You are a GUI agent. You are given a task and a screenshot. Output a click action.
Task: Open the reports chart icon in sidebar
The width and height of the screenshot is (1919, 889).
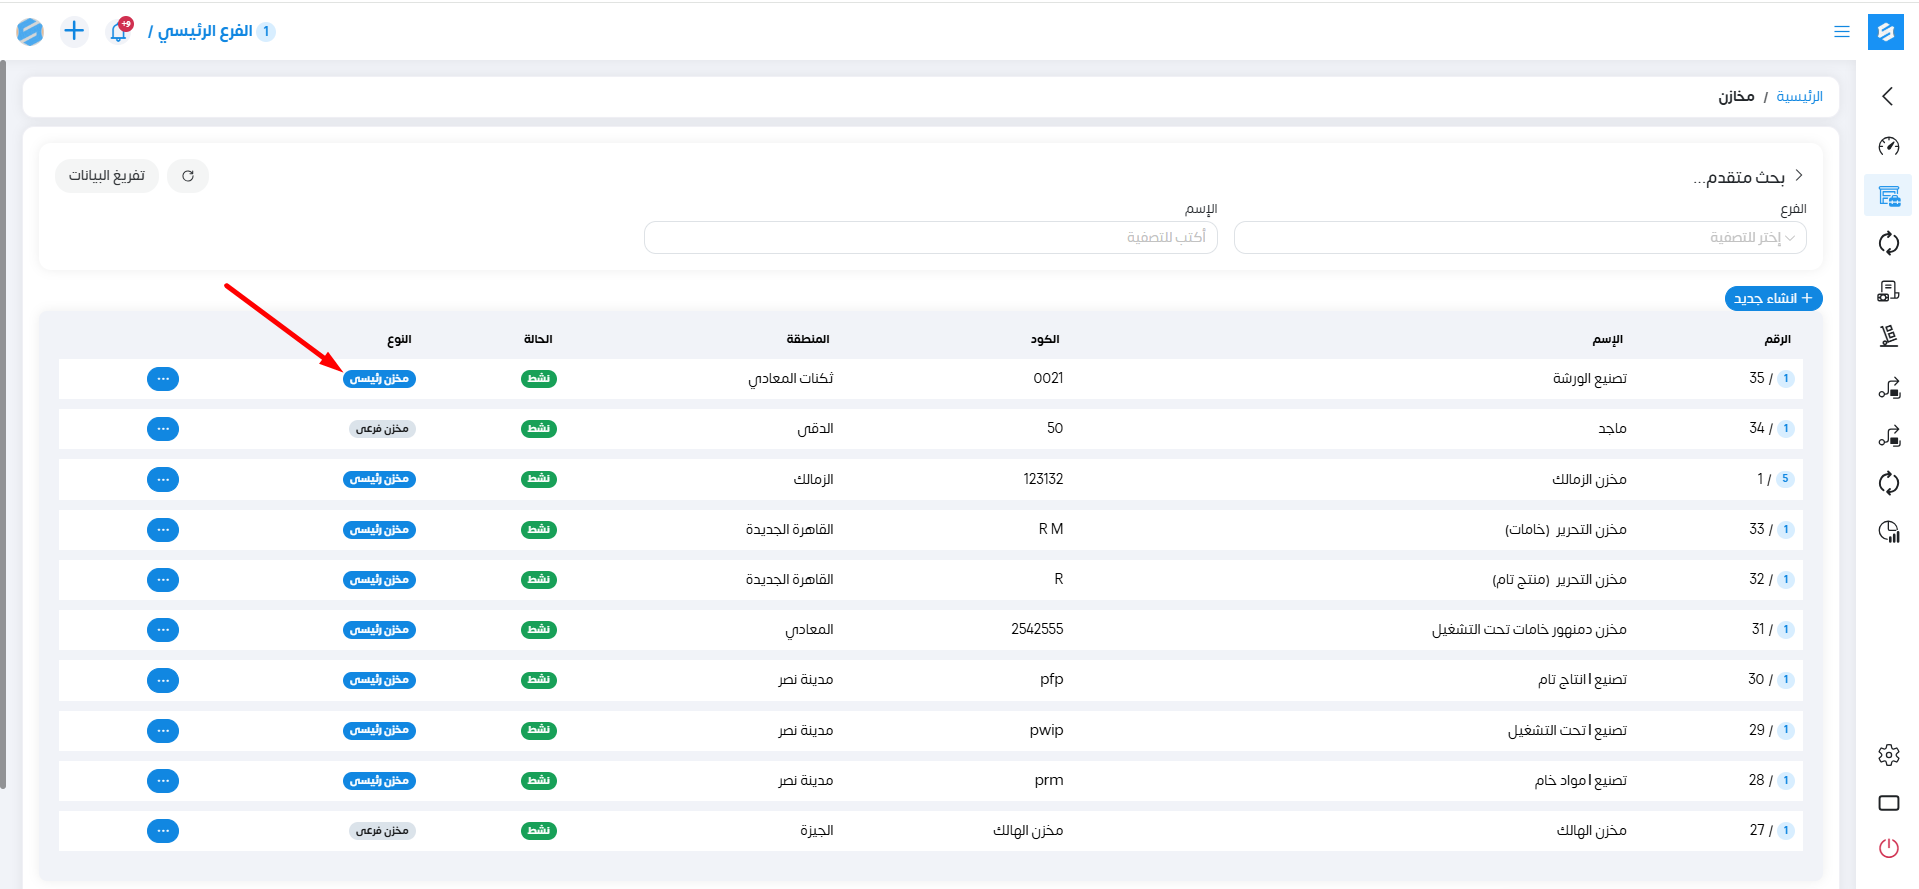pos(1888,531)
